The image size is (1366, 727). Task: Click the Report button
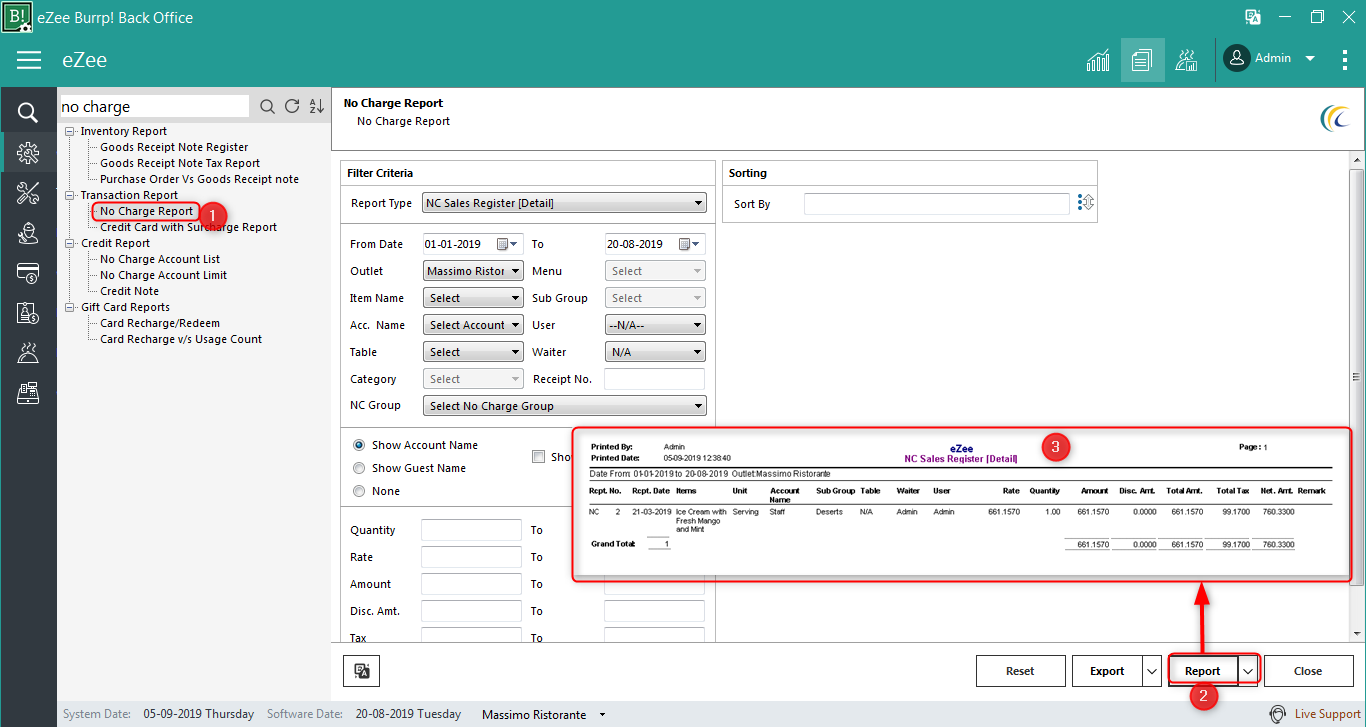(x=1203, y=671)
